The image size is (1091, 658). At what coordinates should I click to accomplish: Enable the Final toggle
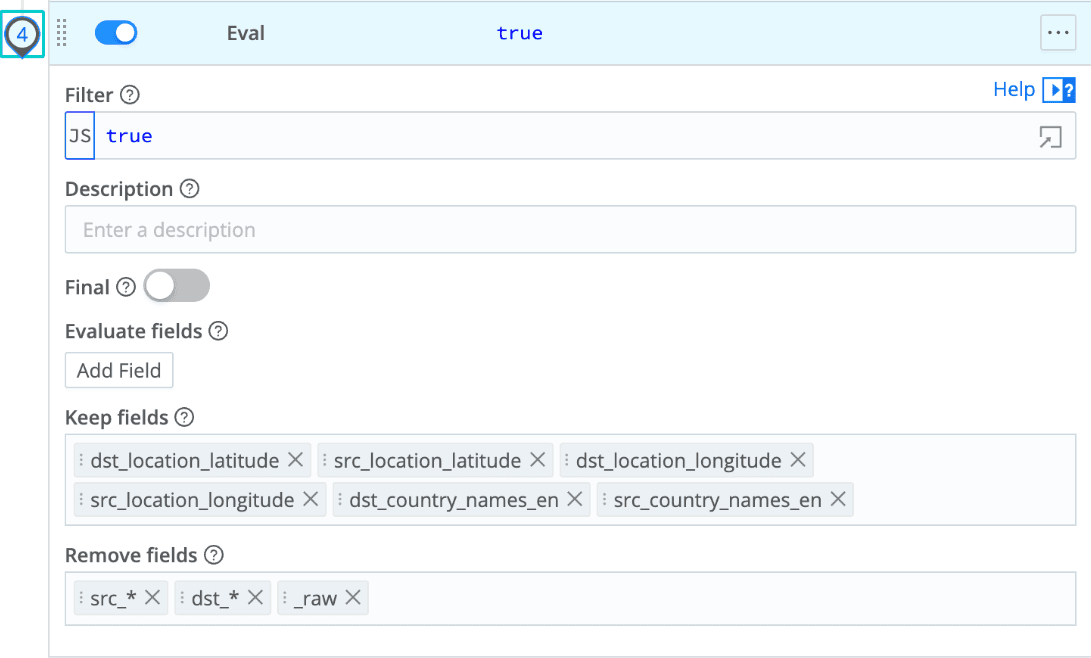point(176,286)
